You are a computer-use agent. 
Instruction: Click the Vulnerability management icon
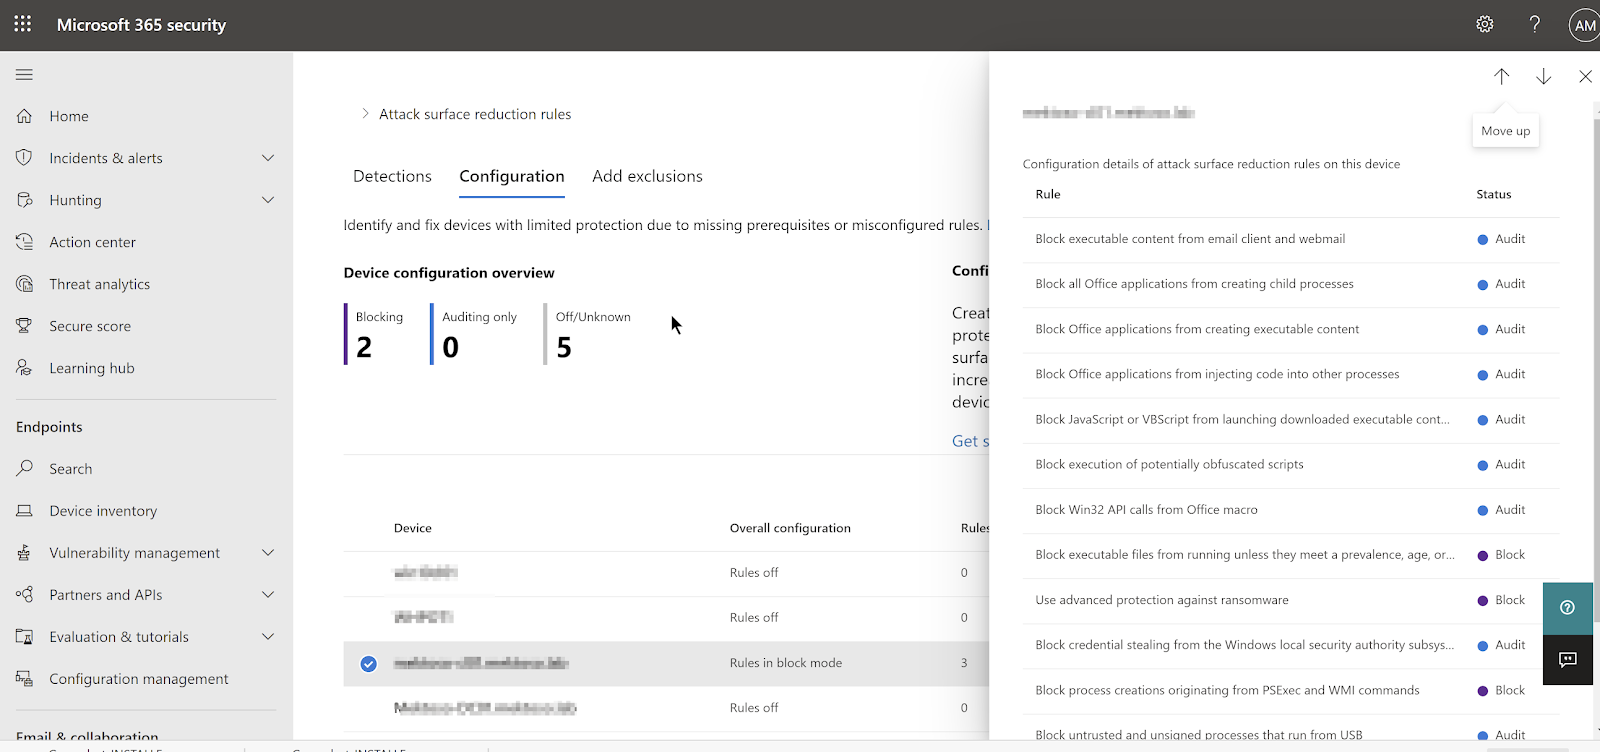[x=25, y=553]
